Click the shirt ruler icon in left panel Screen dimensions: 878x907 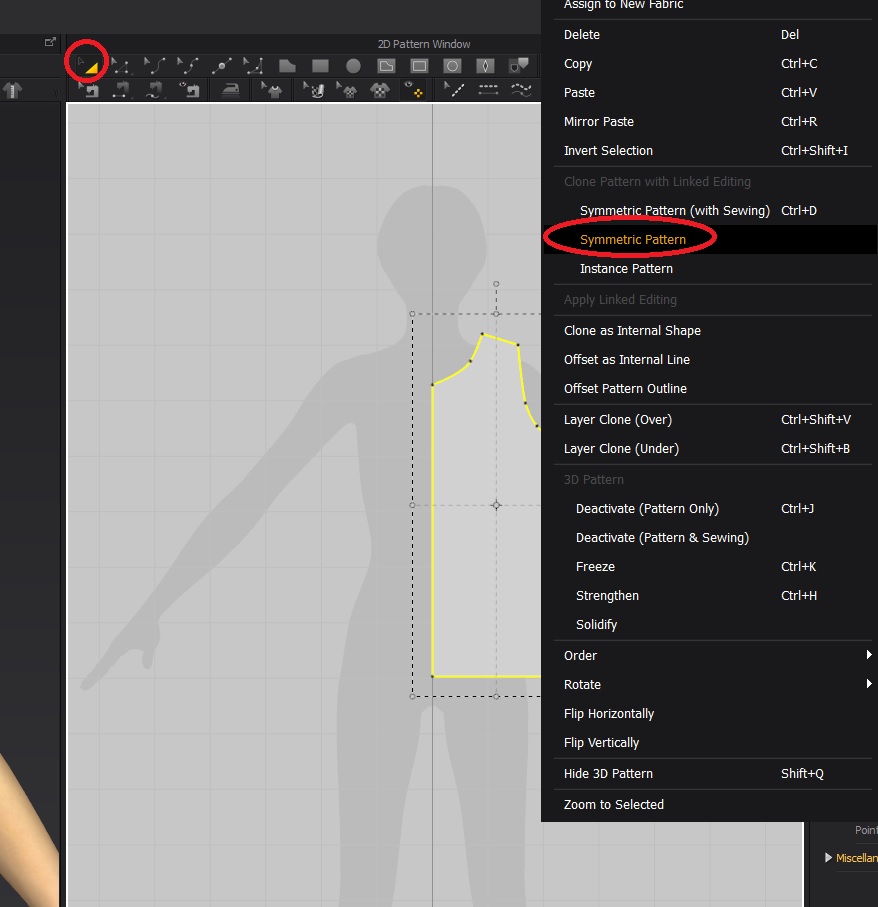coord(13,90)
